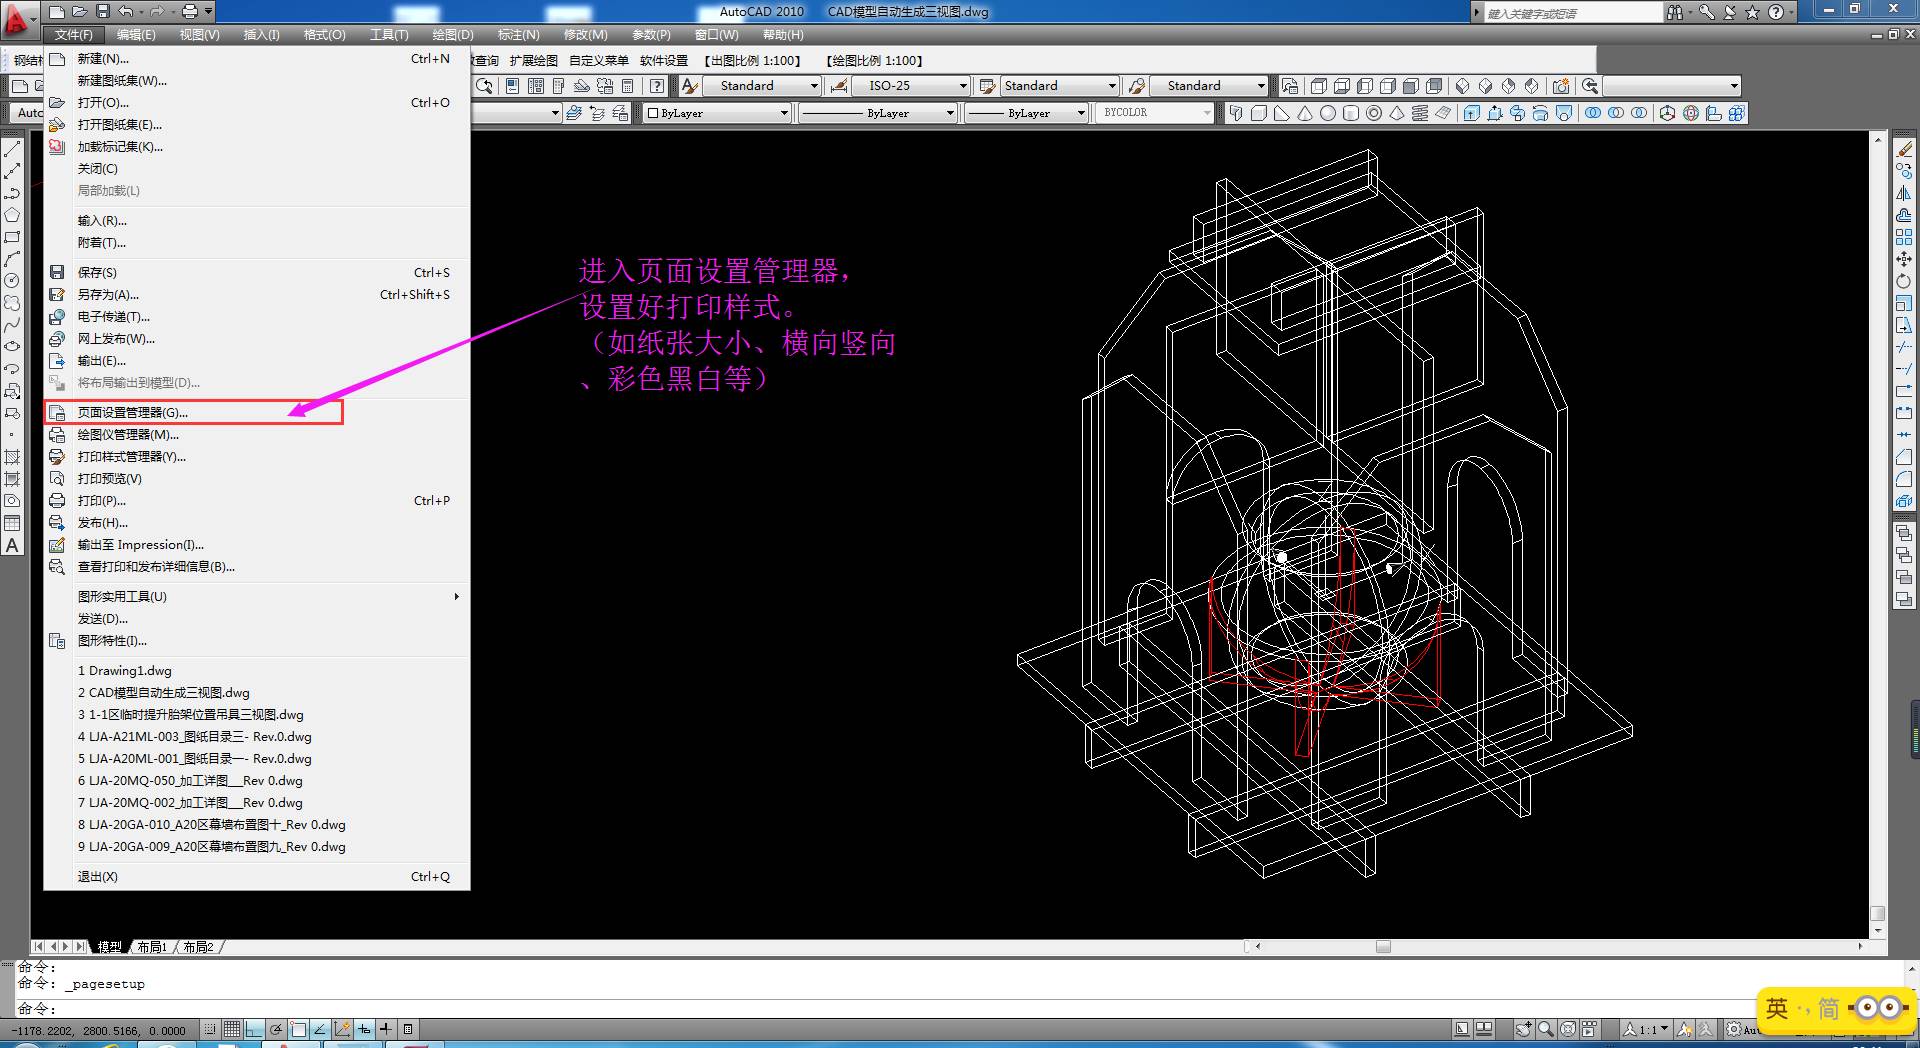1920x1048 pixels.
Task: Select the Line draw tool
Action: pyautogui.click(x=12, y=149)
